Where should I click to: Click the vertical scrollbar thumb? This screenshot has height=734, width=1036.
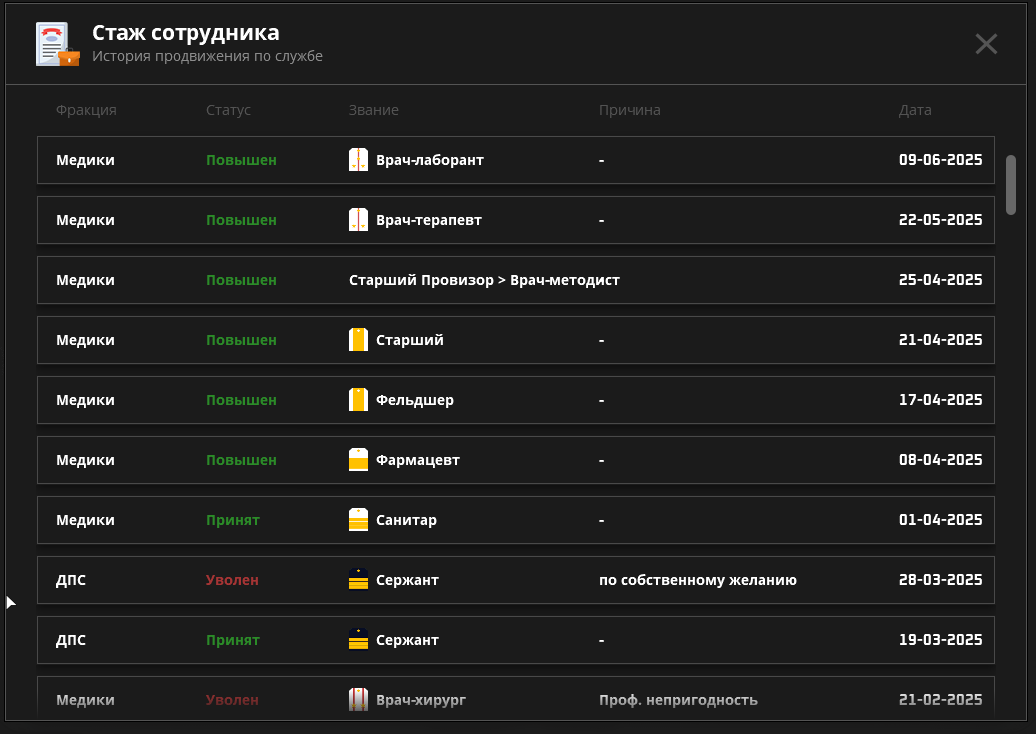(x=1011, y=184)
